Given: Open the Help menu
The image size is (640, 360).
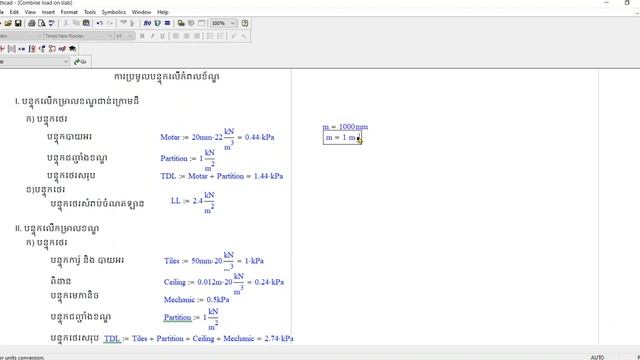Looking at the screenshot, I should pyautogui.click(x=162, y=12).
